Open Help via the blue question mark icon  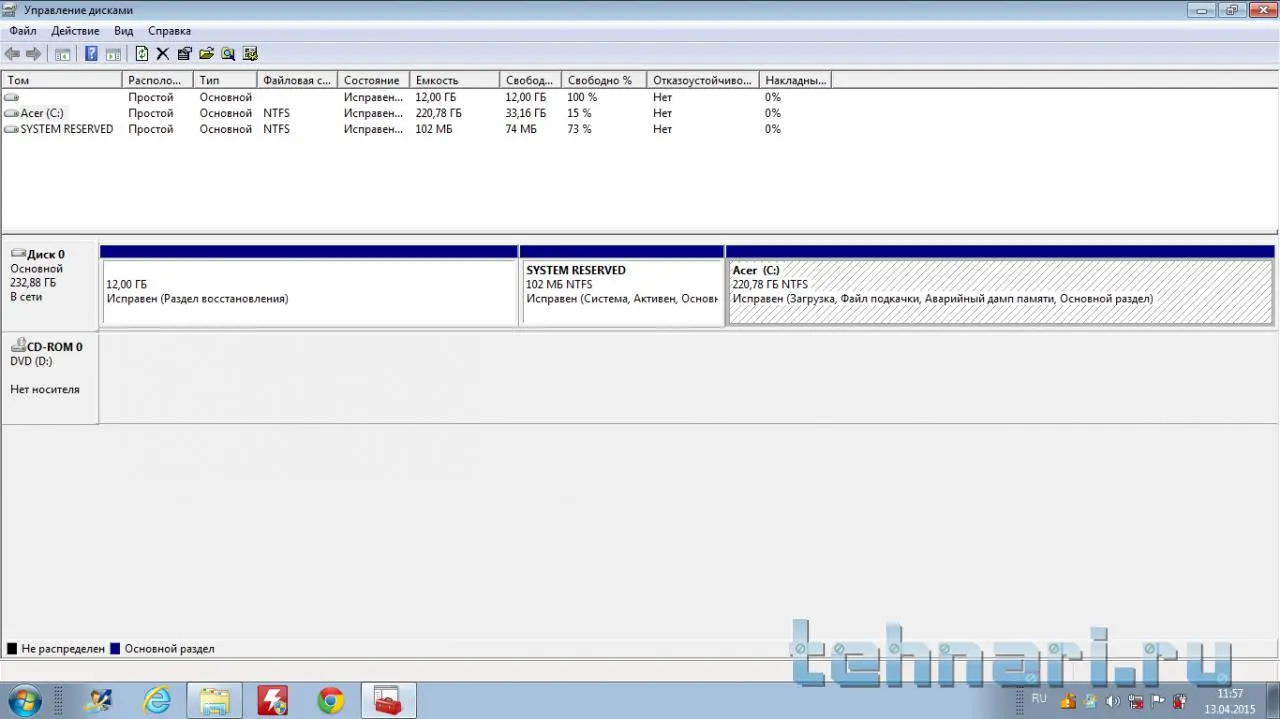[x=91, y=54]
